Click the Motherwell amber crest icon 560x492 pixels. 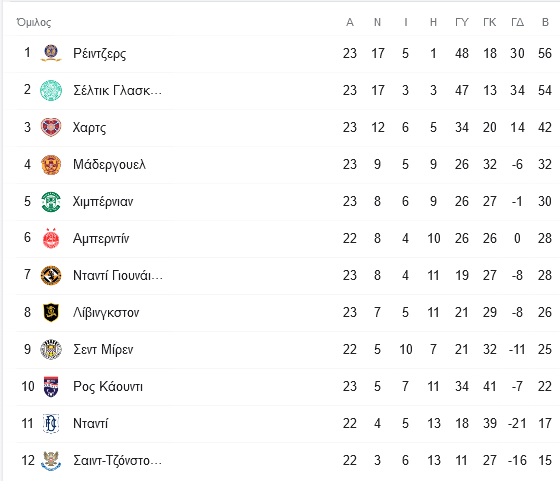[51, 165]
